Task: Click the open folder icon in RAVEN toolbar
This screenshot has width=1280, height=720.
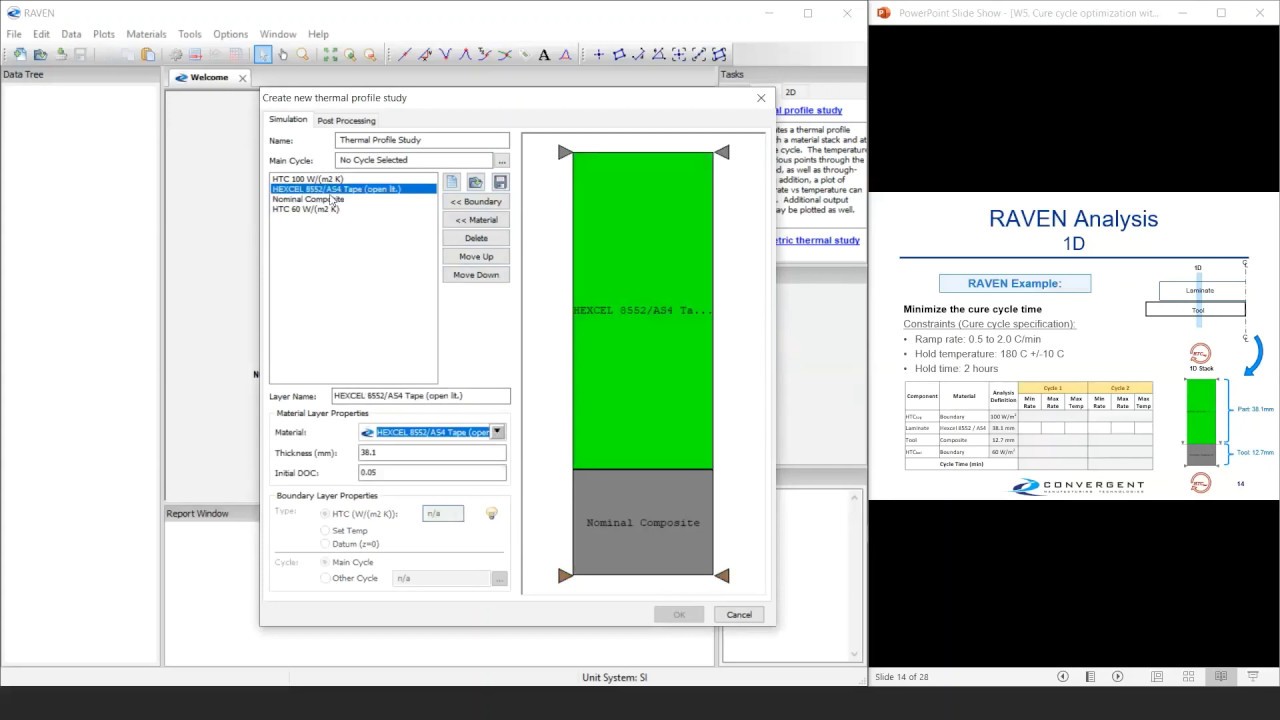Action: [40, 55]
